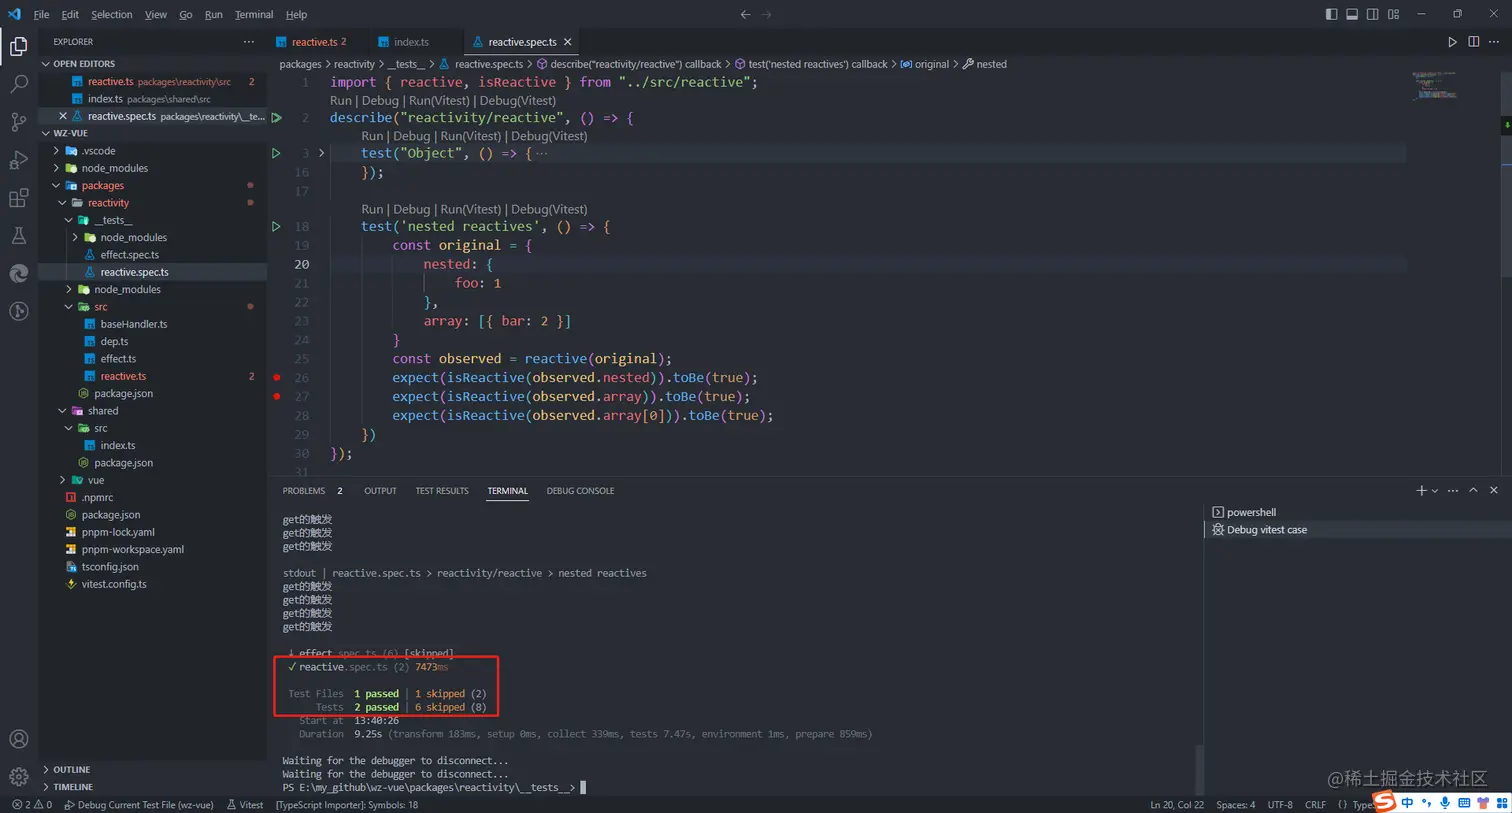Image resolution: width=1512 pixels, height=813 pixels.
Task: Close the reactive.spec.ts editor tab
Action: pos(568,42)
